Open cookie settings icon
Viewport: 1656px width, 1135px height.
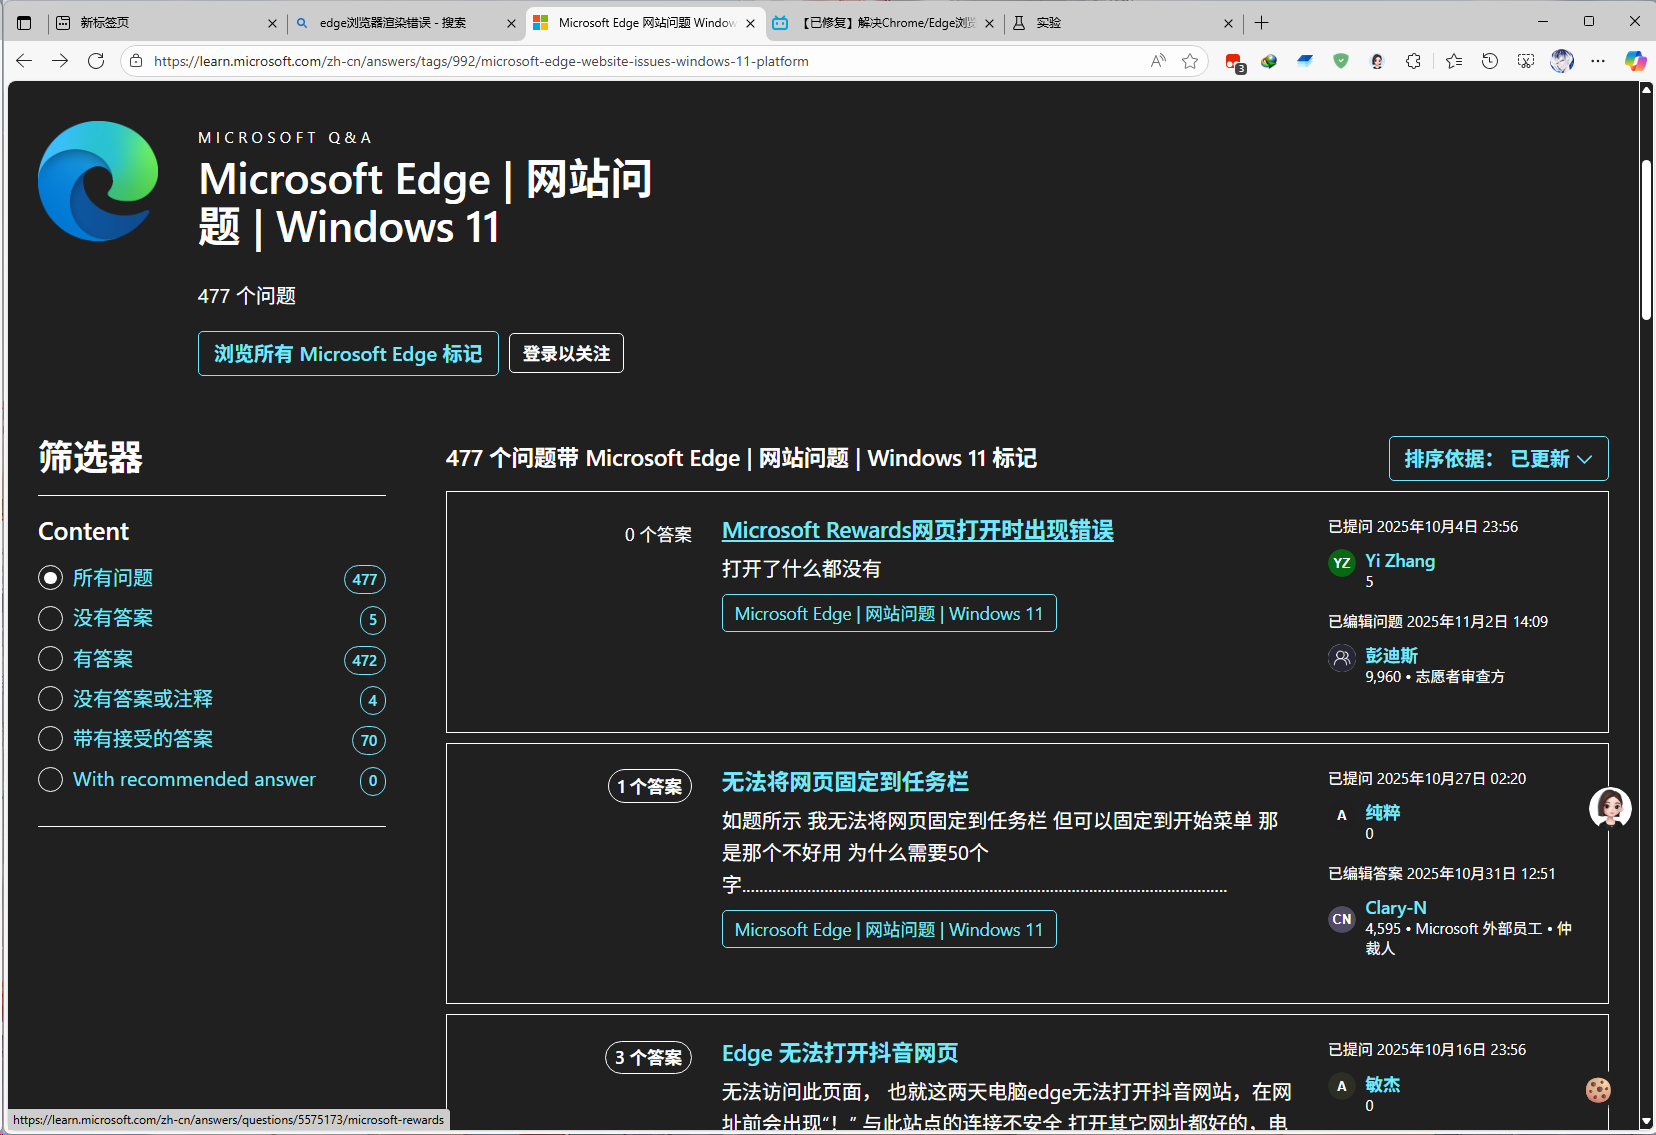click(1598, 1090)
